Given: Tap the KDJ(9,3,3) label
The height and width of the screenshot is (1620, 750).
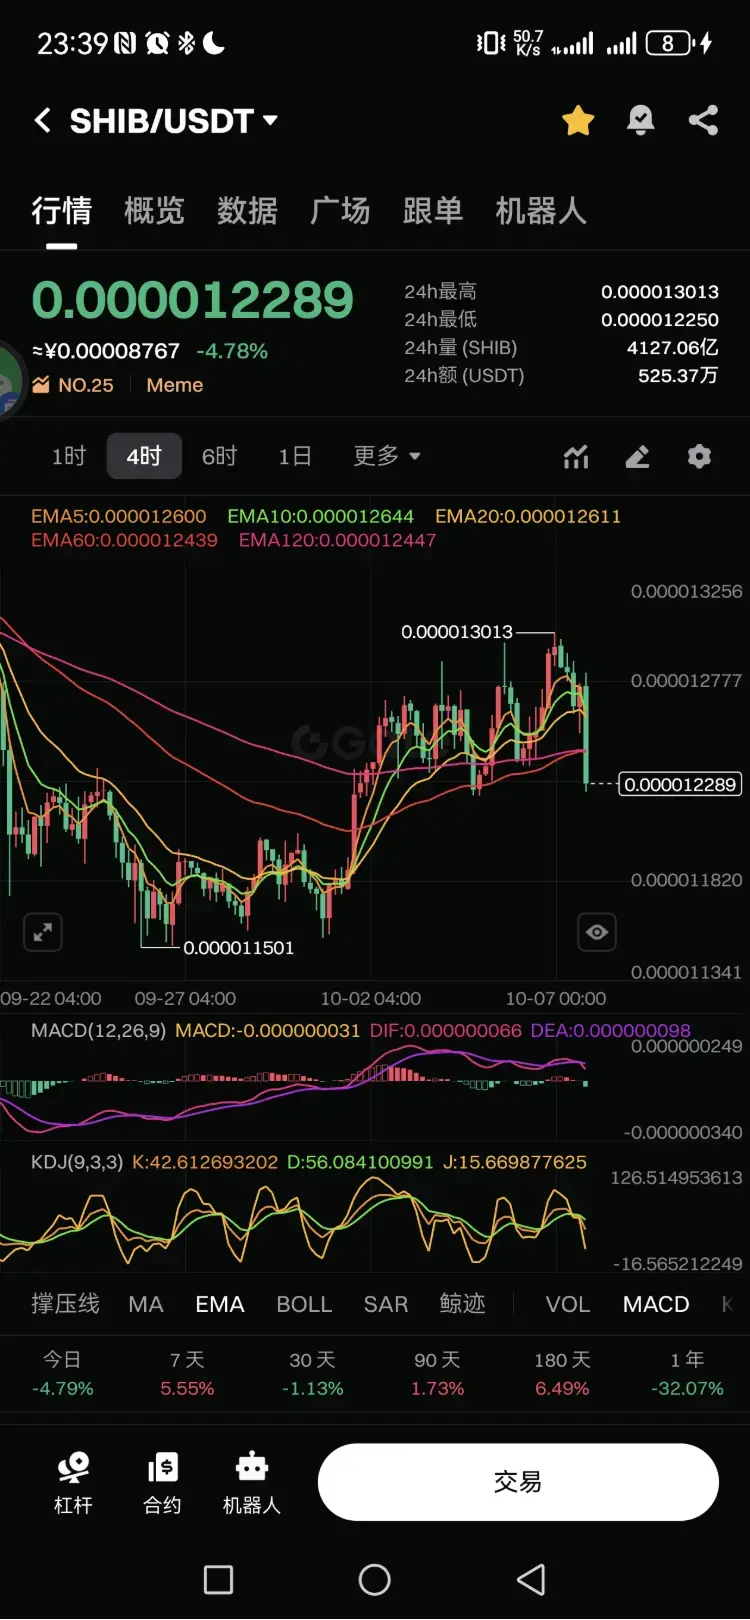Looking at the screenshot, I should [x=77, y=1162].
